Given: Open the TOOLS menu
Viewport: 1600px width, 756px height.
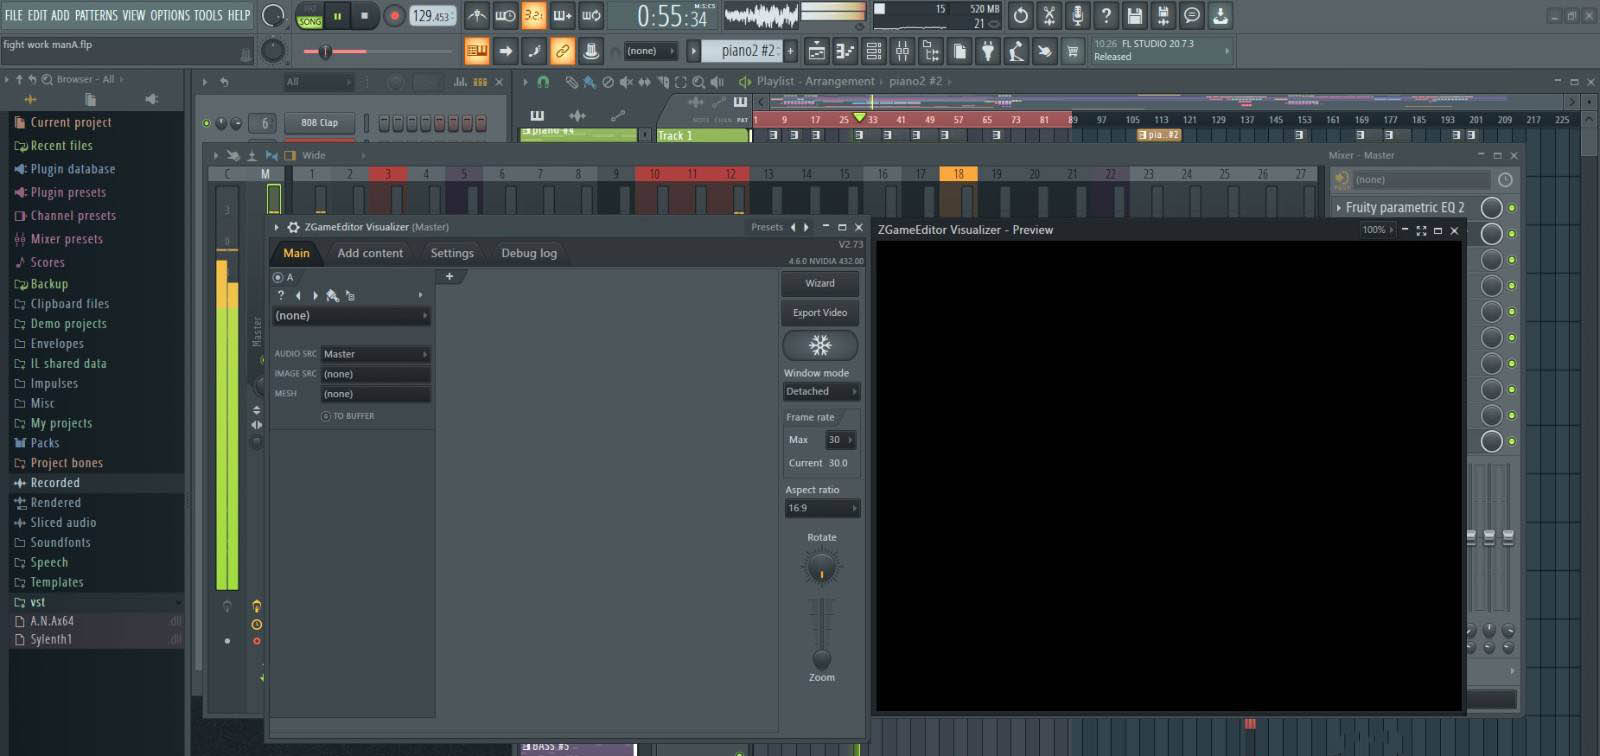Looking at the screenshot, I should tap(208, 15).
